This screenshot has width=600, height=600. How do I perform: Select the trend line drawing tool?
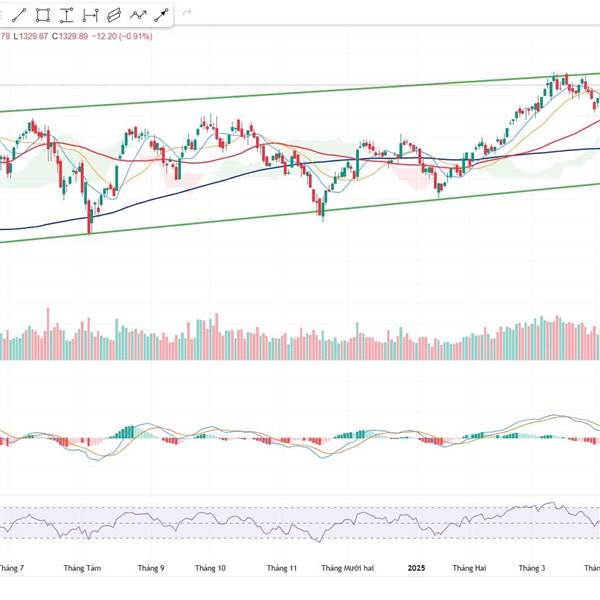pos(19,15)
